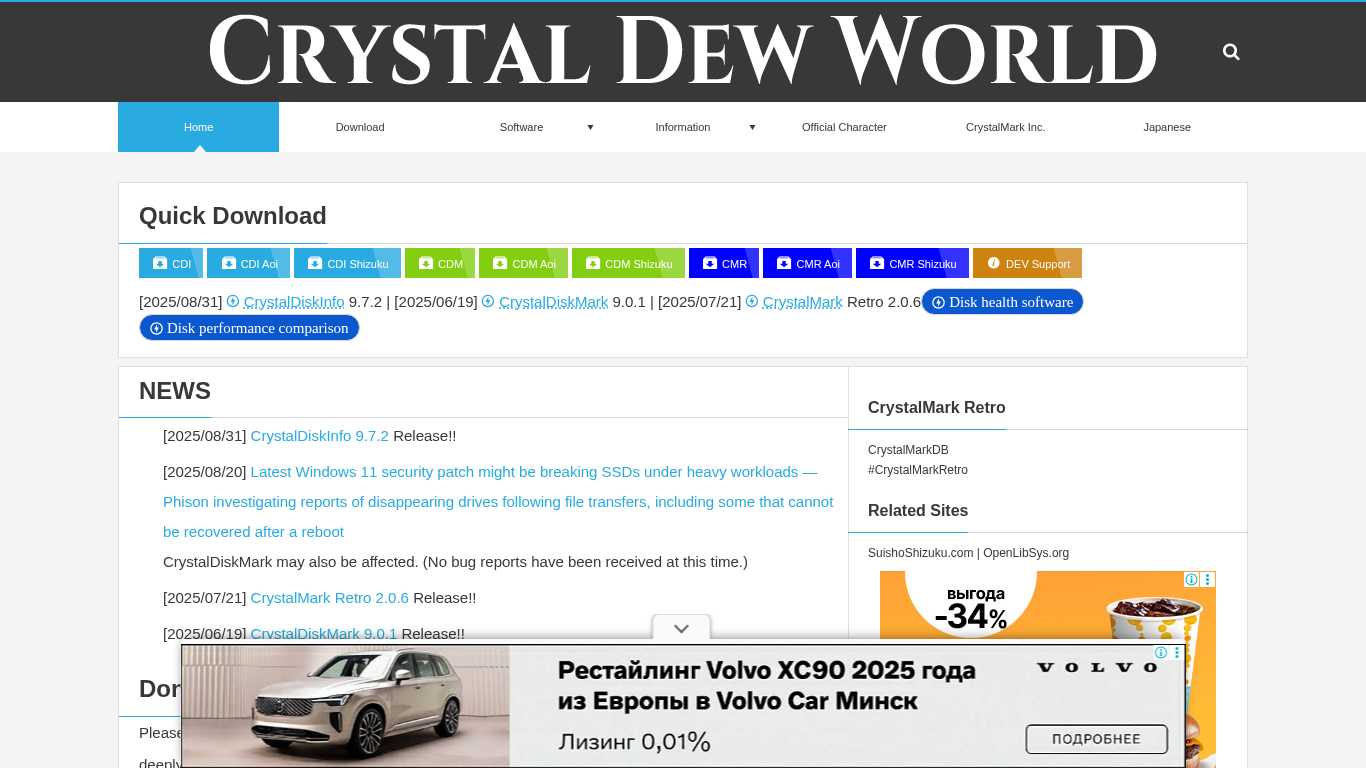Image resolution: width=1366 pixels, height=768 pixels.
Task: Click the Volvo logo in the banner ad
Action: 1097,667
